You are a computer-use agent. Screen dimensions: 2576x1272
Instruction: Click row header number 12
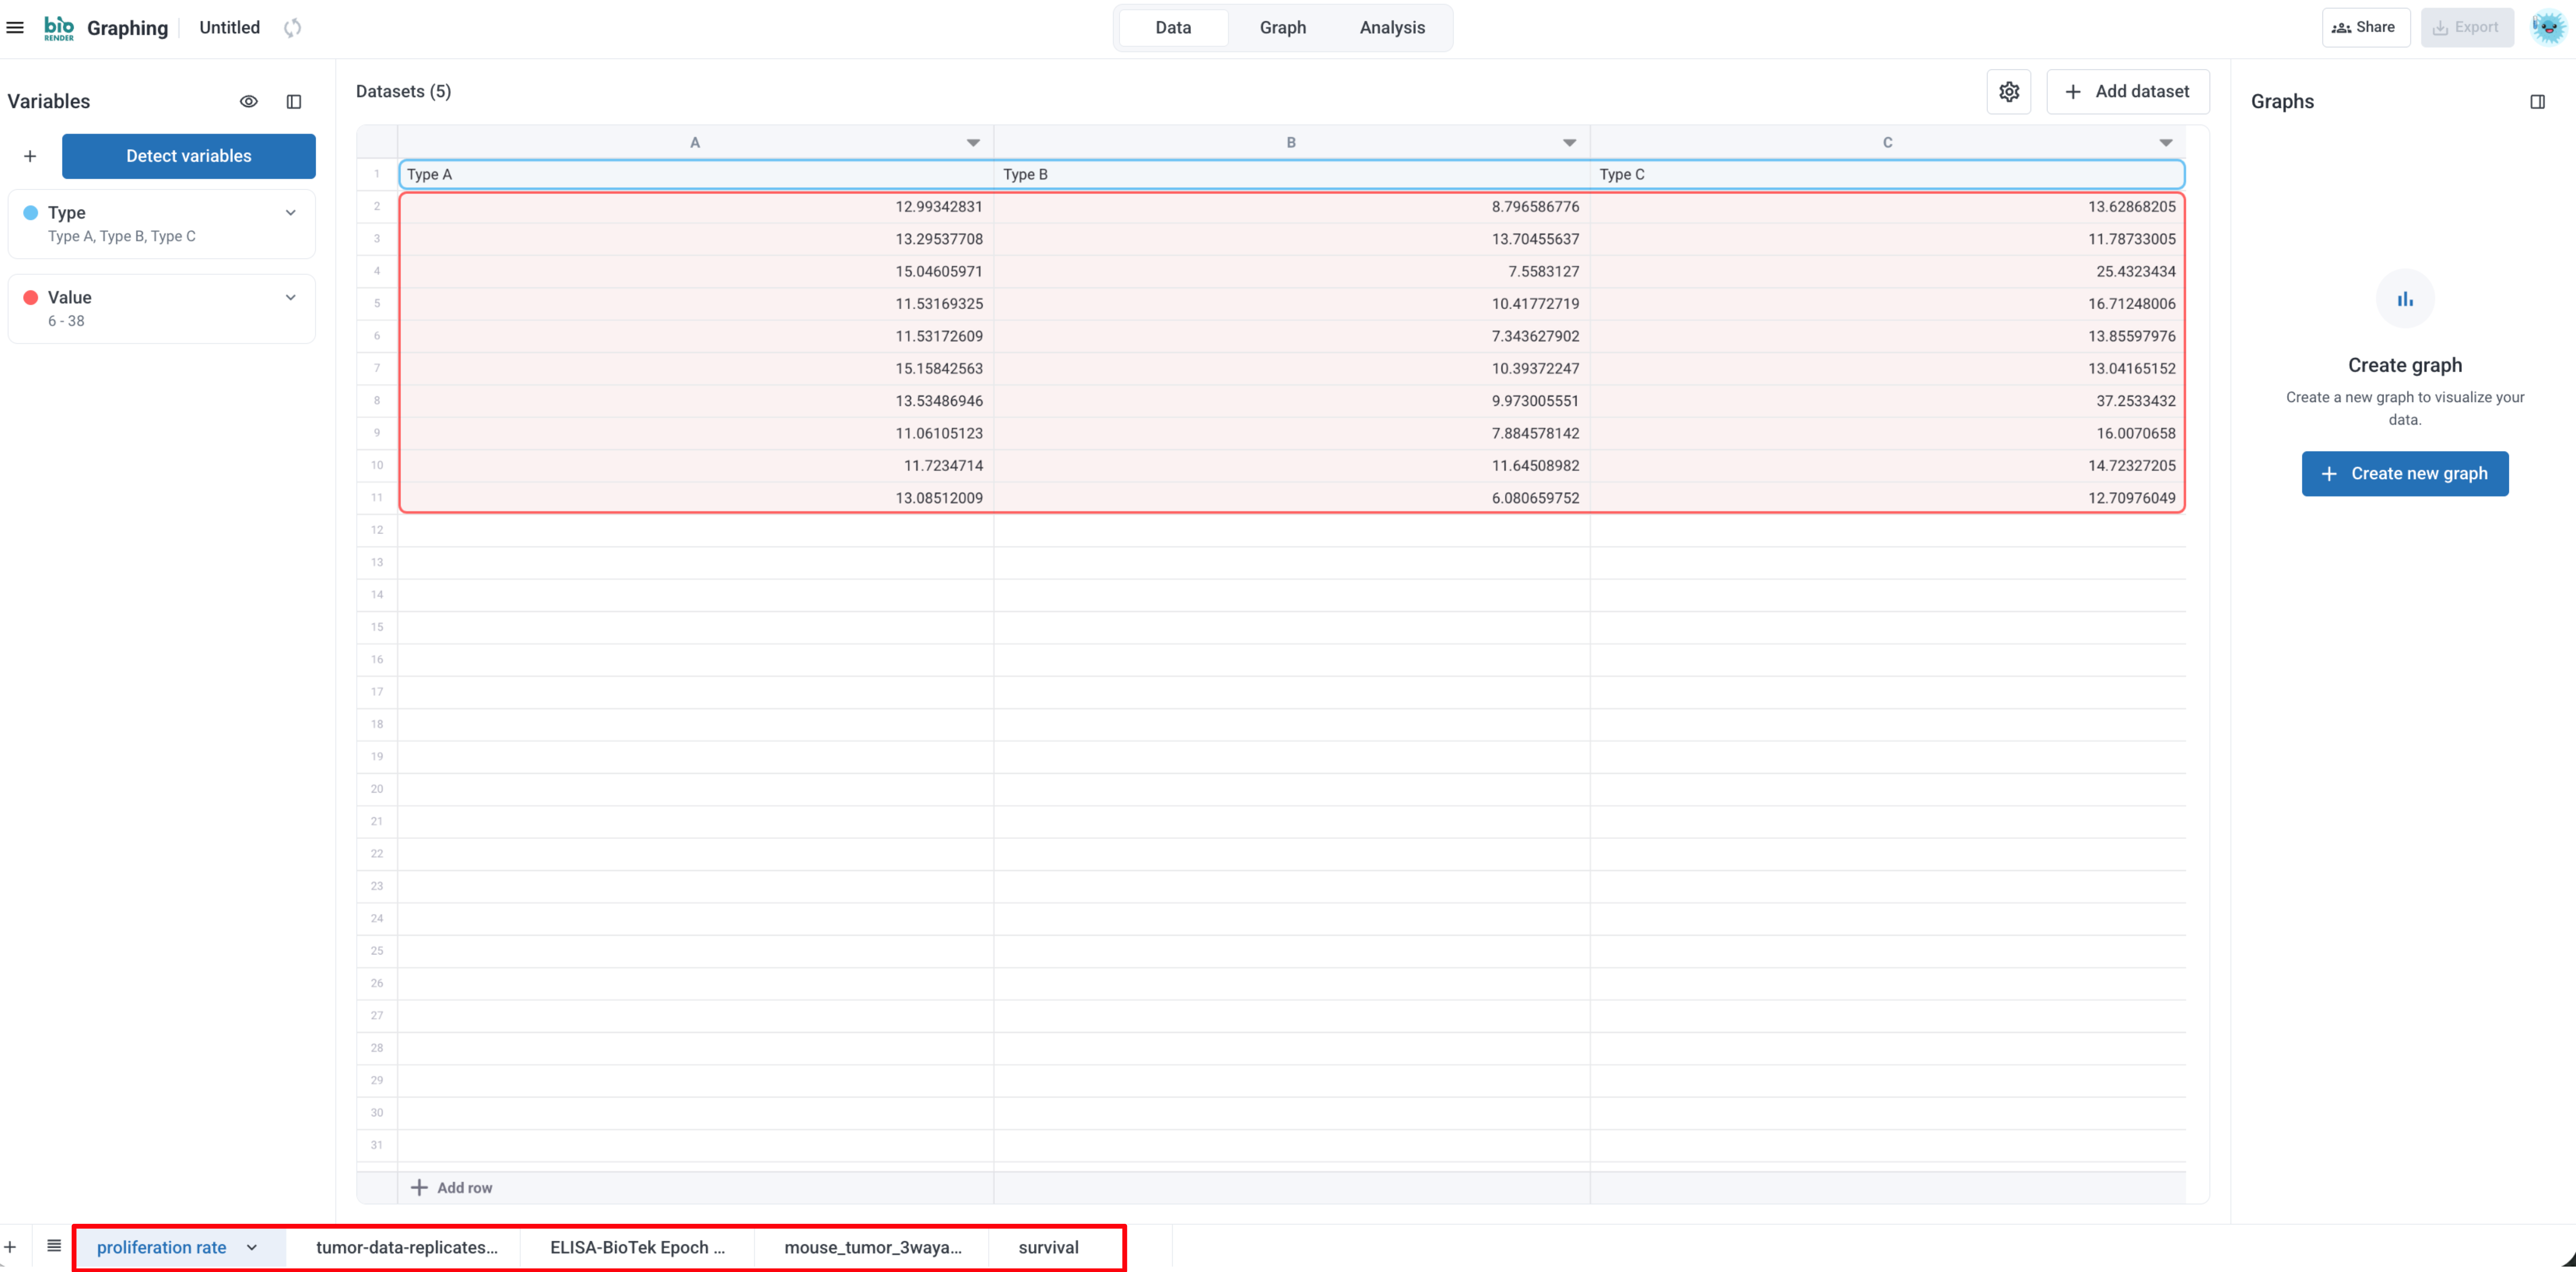377,530
